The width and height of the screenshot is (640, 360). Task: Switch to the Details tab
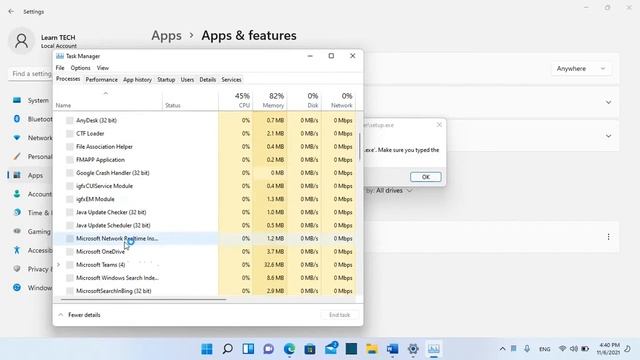[207, 80]
